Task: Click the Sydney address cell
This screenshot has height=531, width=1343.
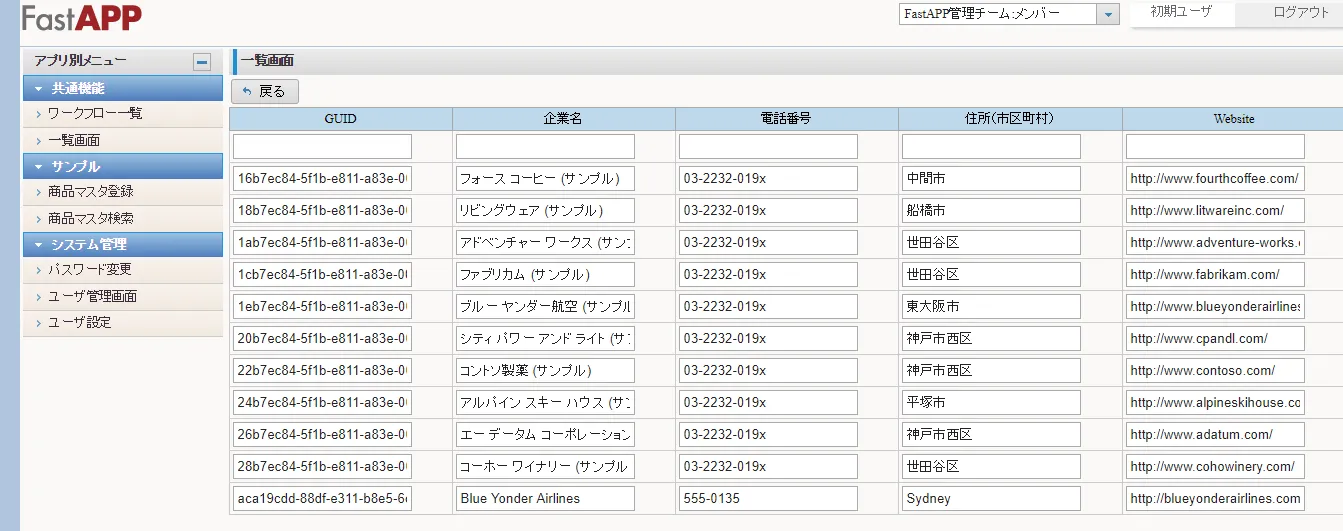Action: coord(991,499)
